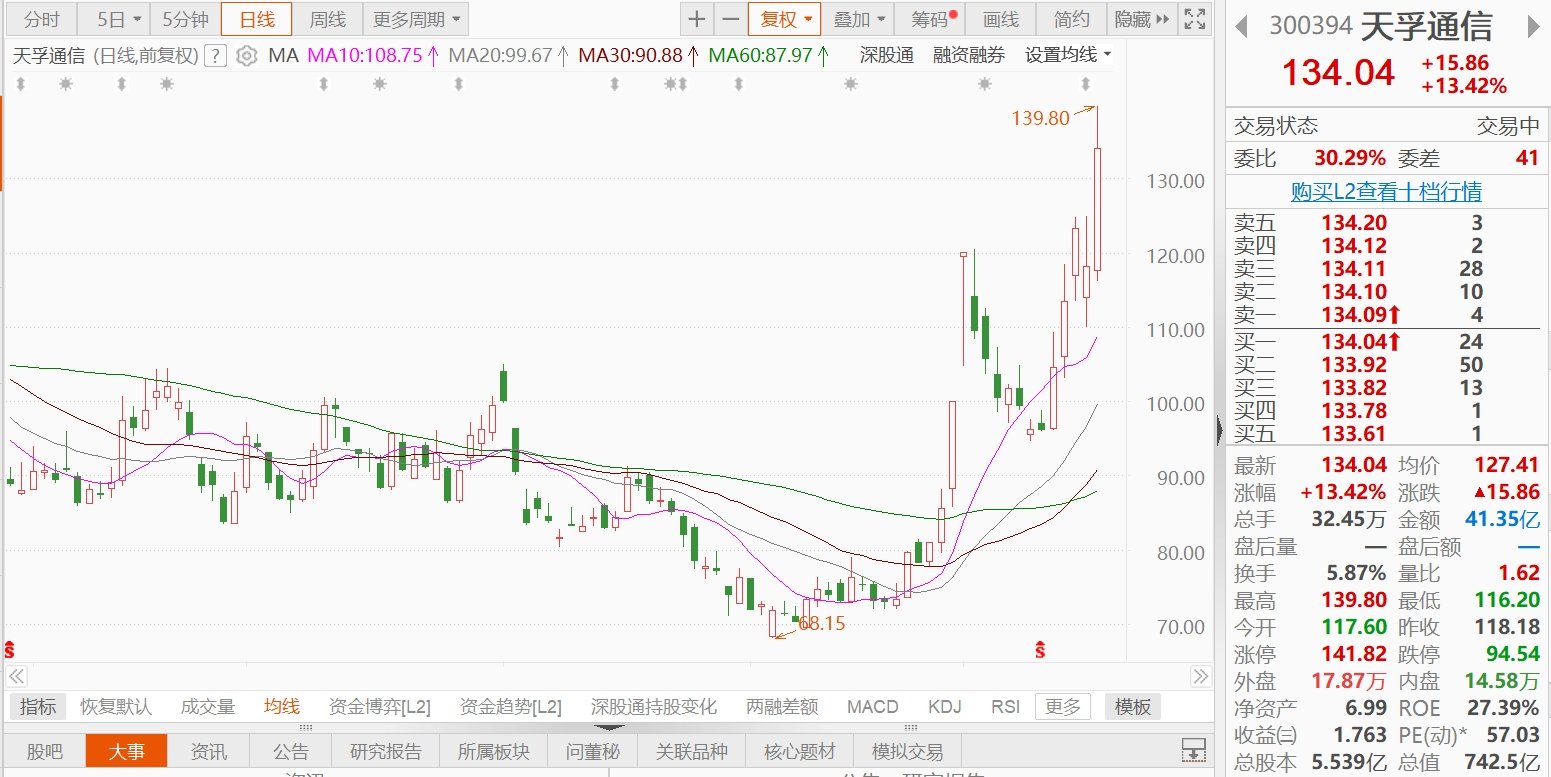Open the 指标 indicator button
The width and height of the screenshot is (1551, 777).
click(38, 707)
